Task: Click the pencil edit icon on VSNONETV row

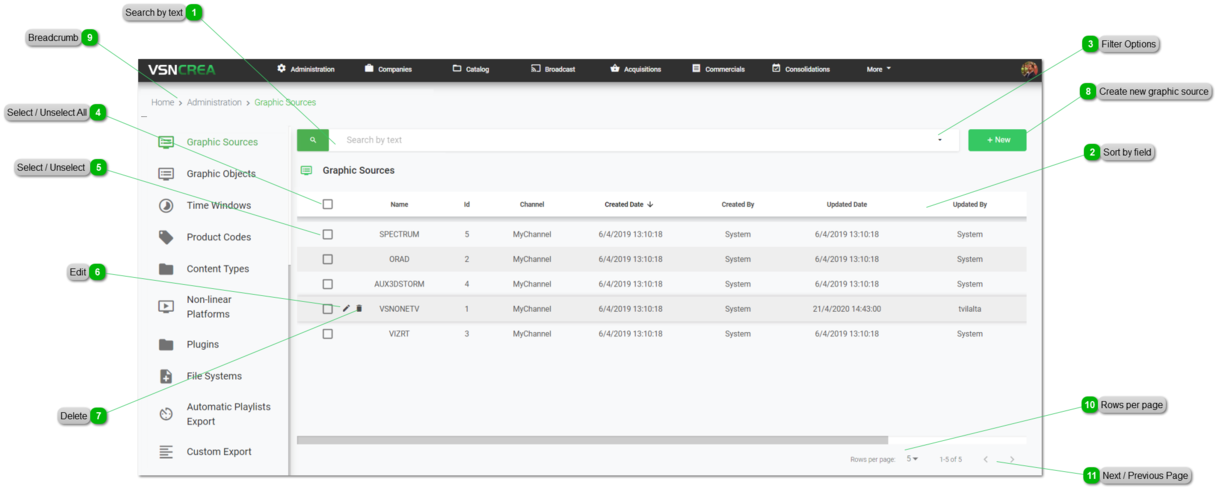Action: 346,309
